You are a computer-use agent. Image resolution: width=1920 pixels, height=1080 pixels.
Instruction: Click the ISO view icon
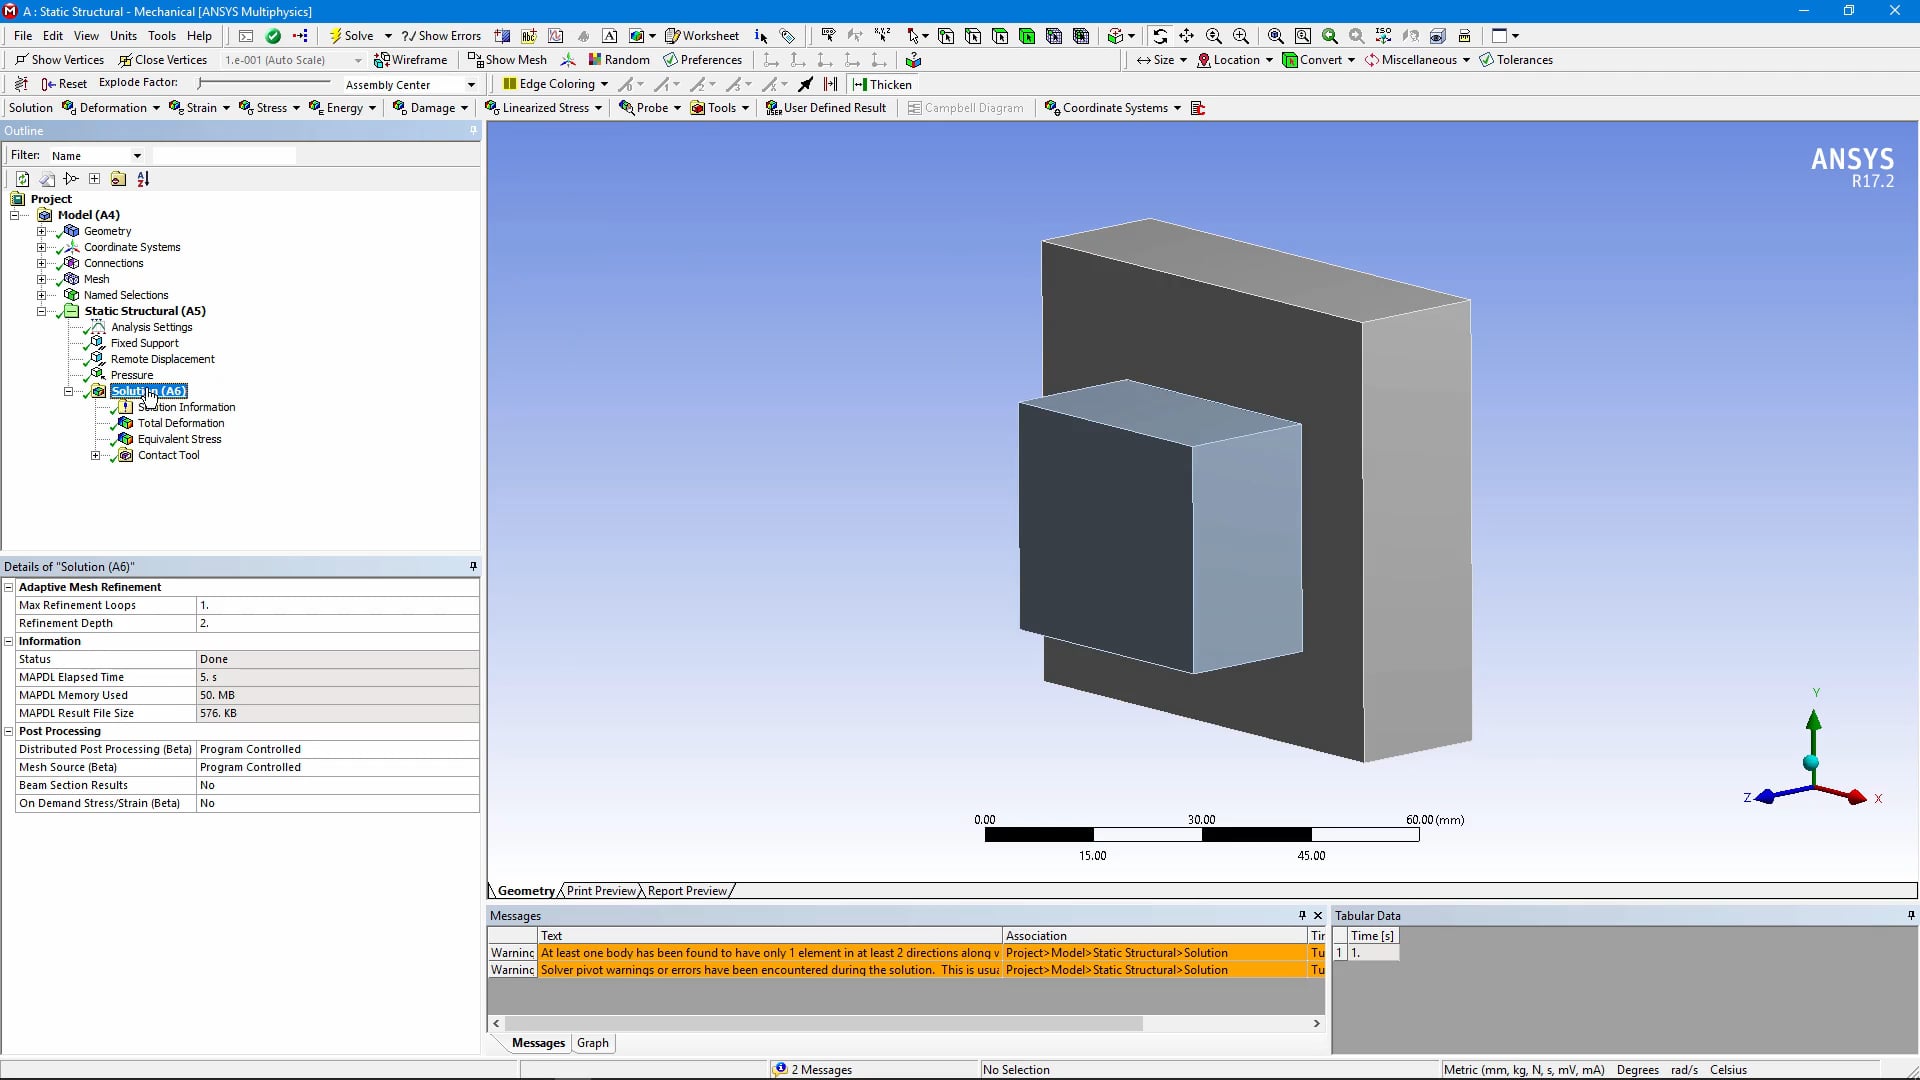point(1384,36)
